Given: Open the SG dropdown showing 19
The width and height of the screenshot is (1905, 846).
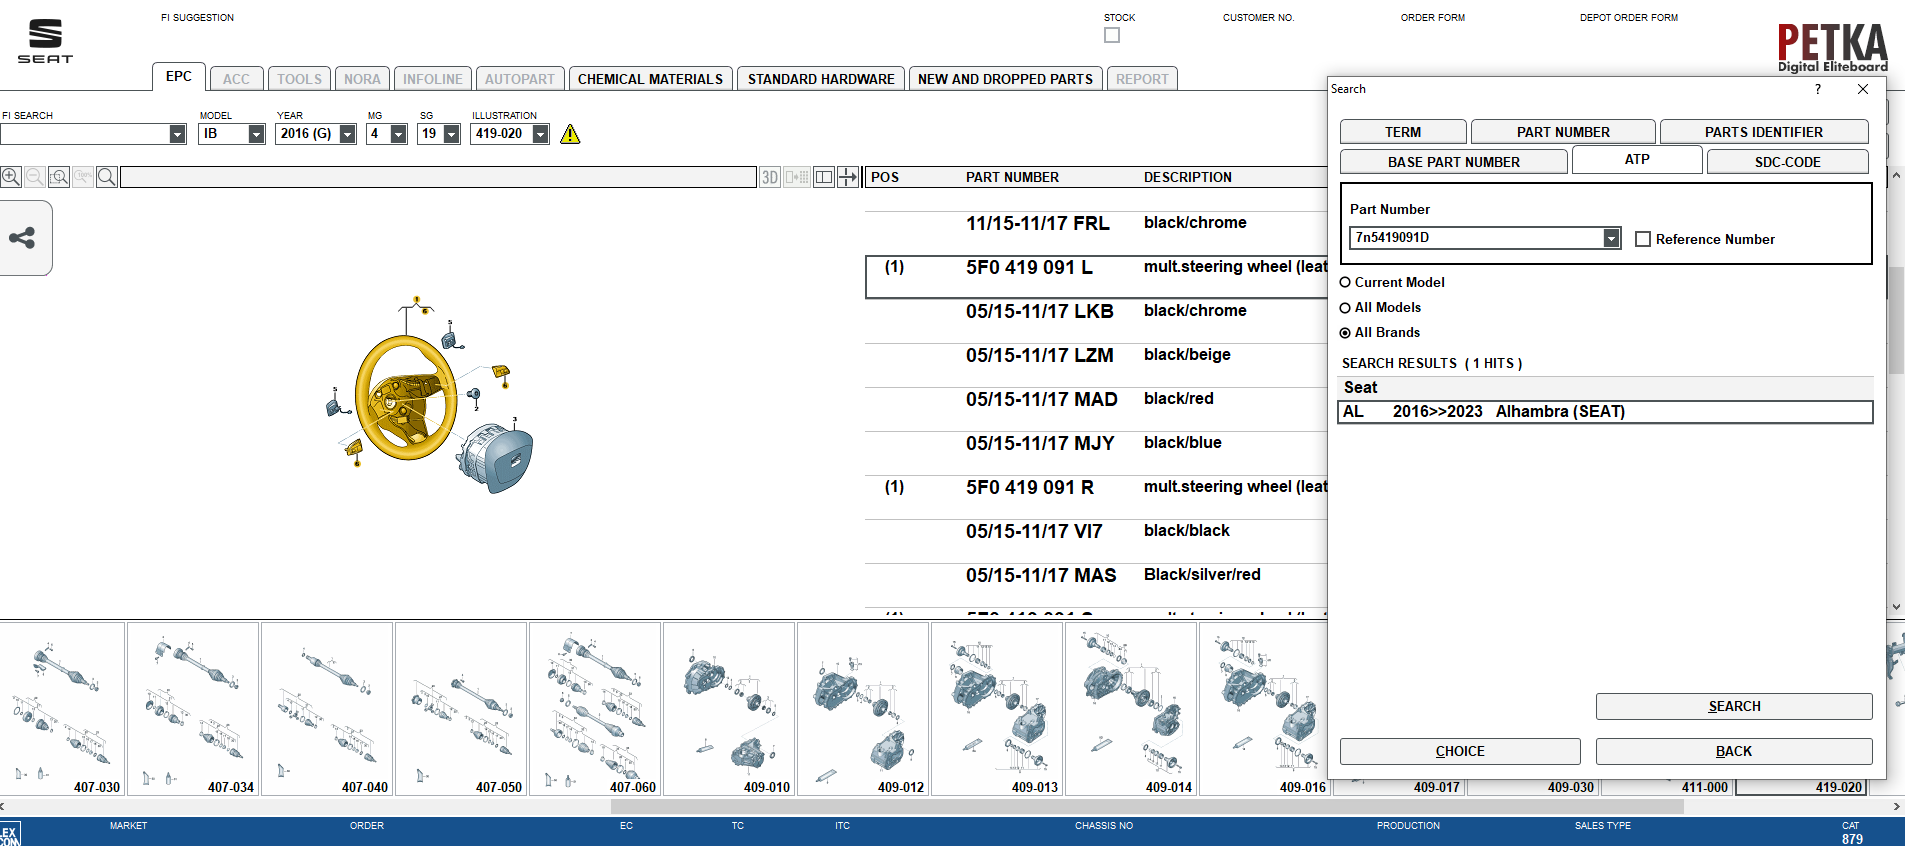Looking at the screenshot, I should [x=451, y=134].
